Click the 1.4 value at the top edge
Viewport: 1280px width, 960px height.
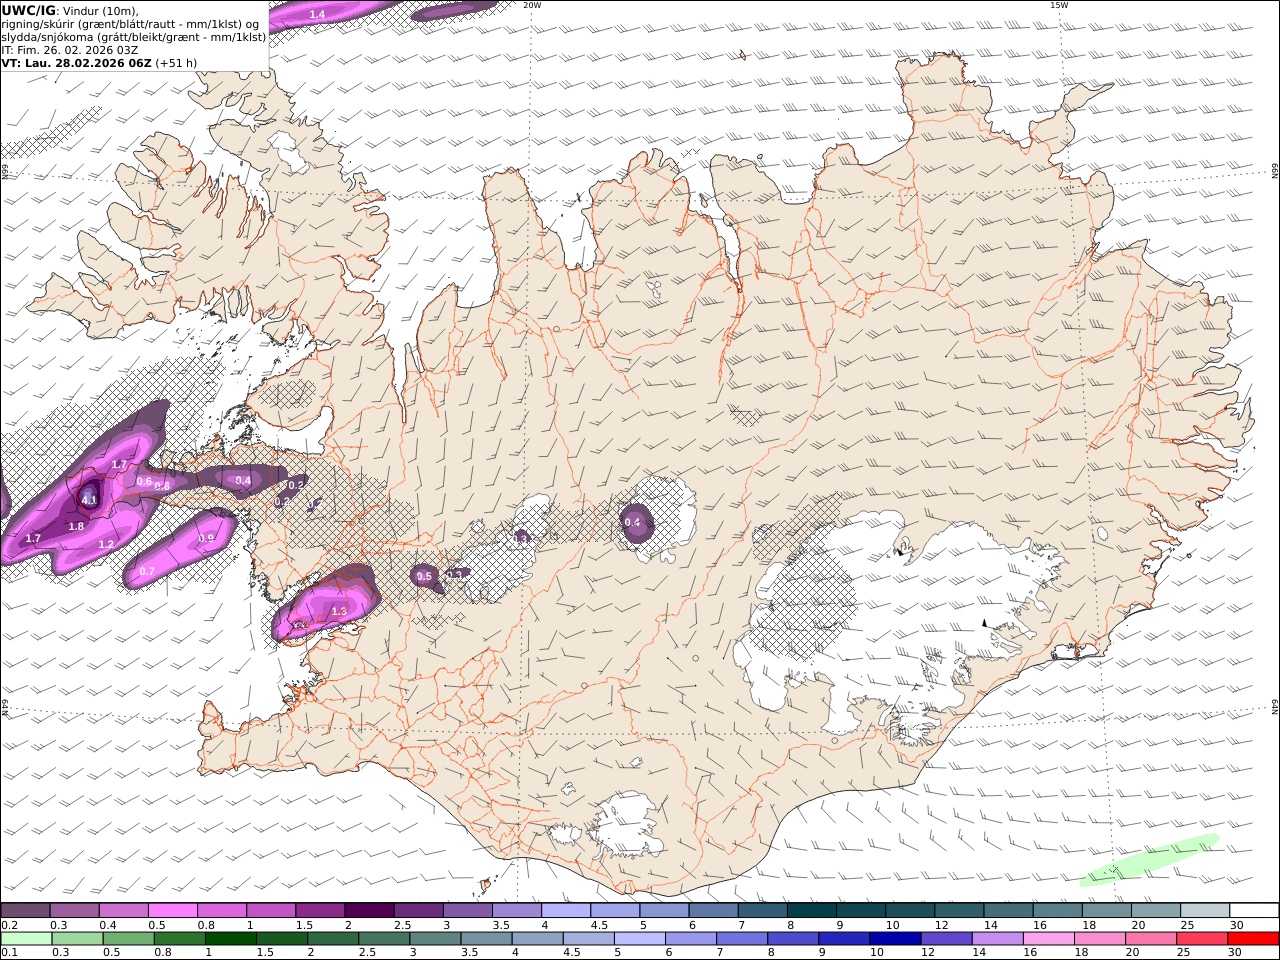(317, 14)
